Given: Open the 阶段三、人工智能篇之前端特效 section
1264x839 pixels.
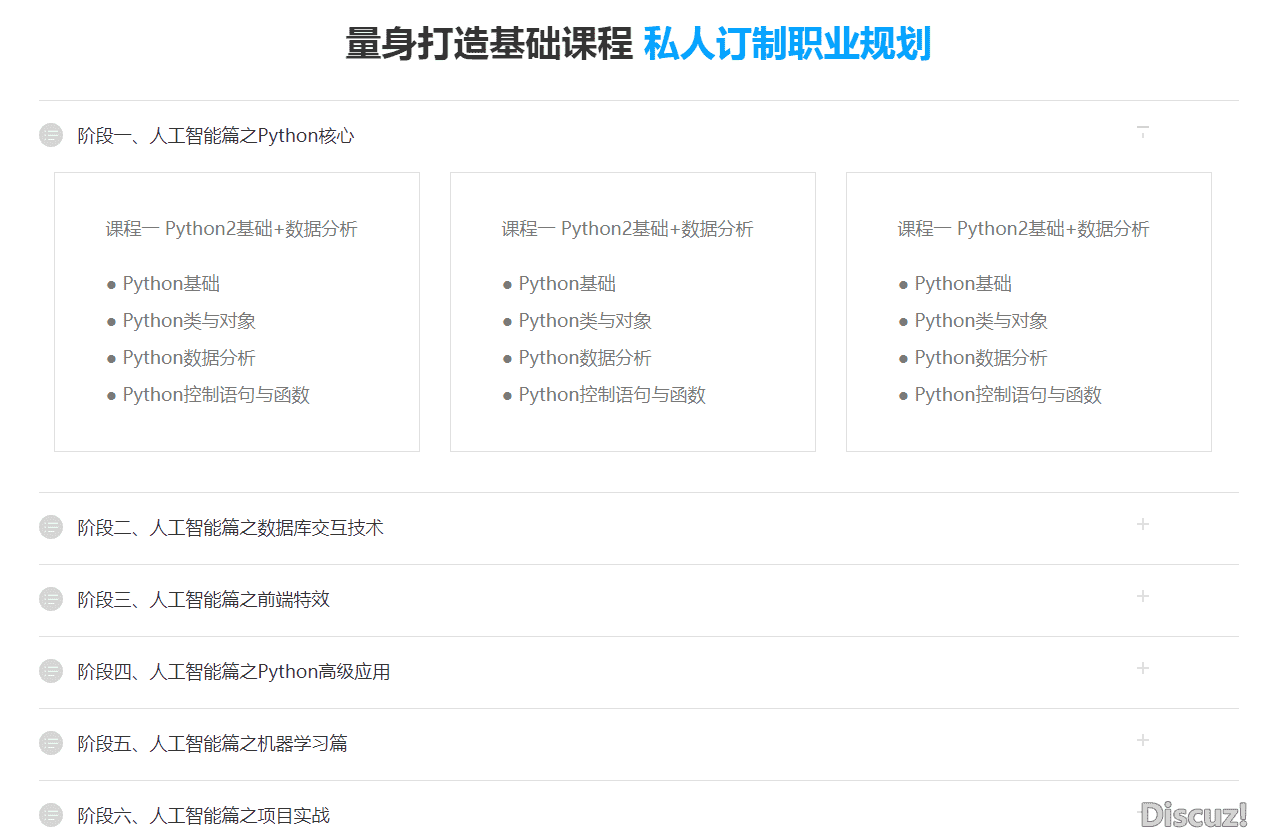Looking at the screenshot, I should [204, 600].
